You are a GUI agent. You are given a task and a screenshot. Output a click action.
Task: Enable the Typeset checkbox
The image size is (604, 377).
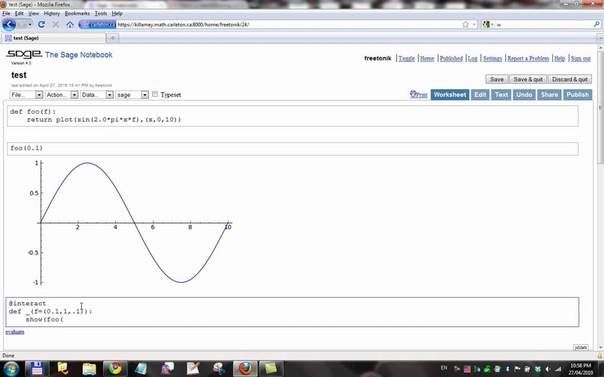[x=155, y=94]
